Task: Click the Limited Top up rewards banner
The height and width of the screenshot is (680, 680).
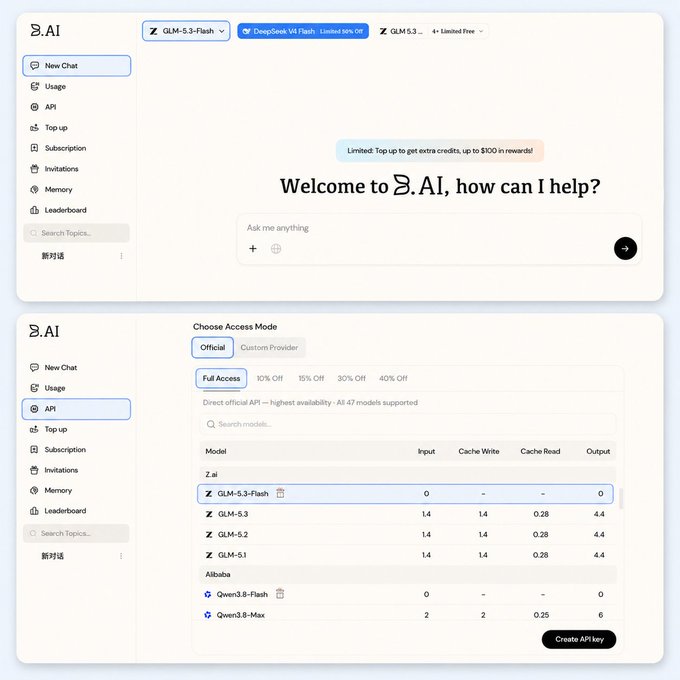Action: tap(440, 150)
